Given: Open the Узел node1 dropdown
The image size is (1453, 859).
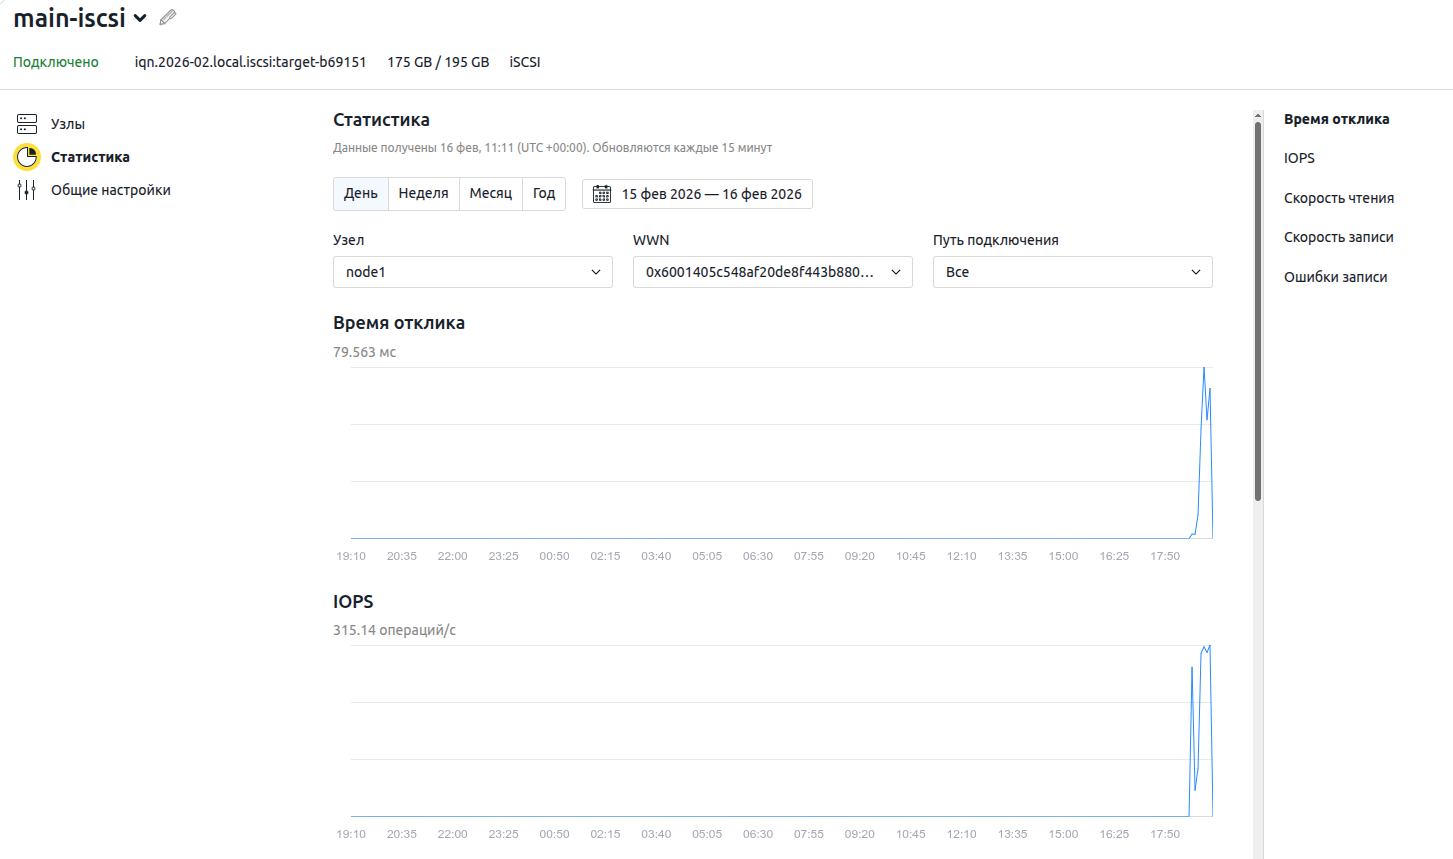Looking at the screenshot, I should [x=472, y=272].
